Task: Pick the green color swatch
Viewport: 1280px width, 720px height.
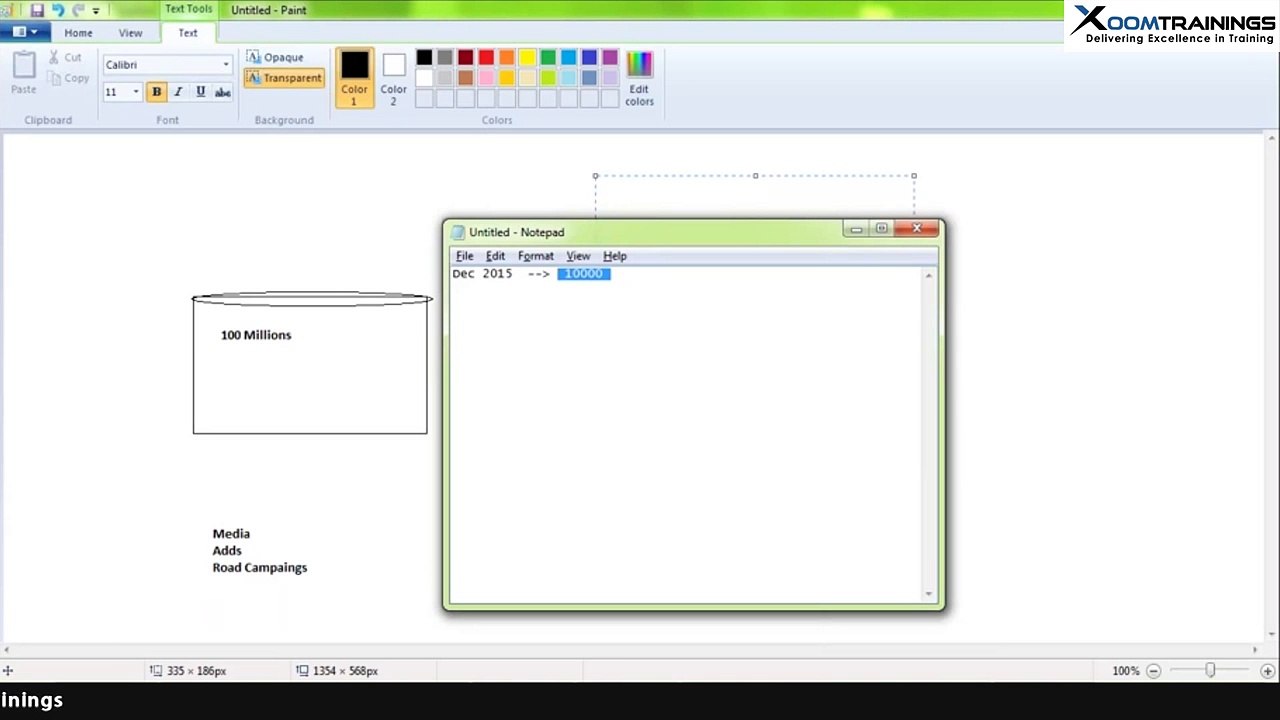Action: click(548, 58)
